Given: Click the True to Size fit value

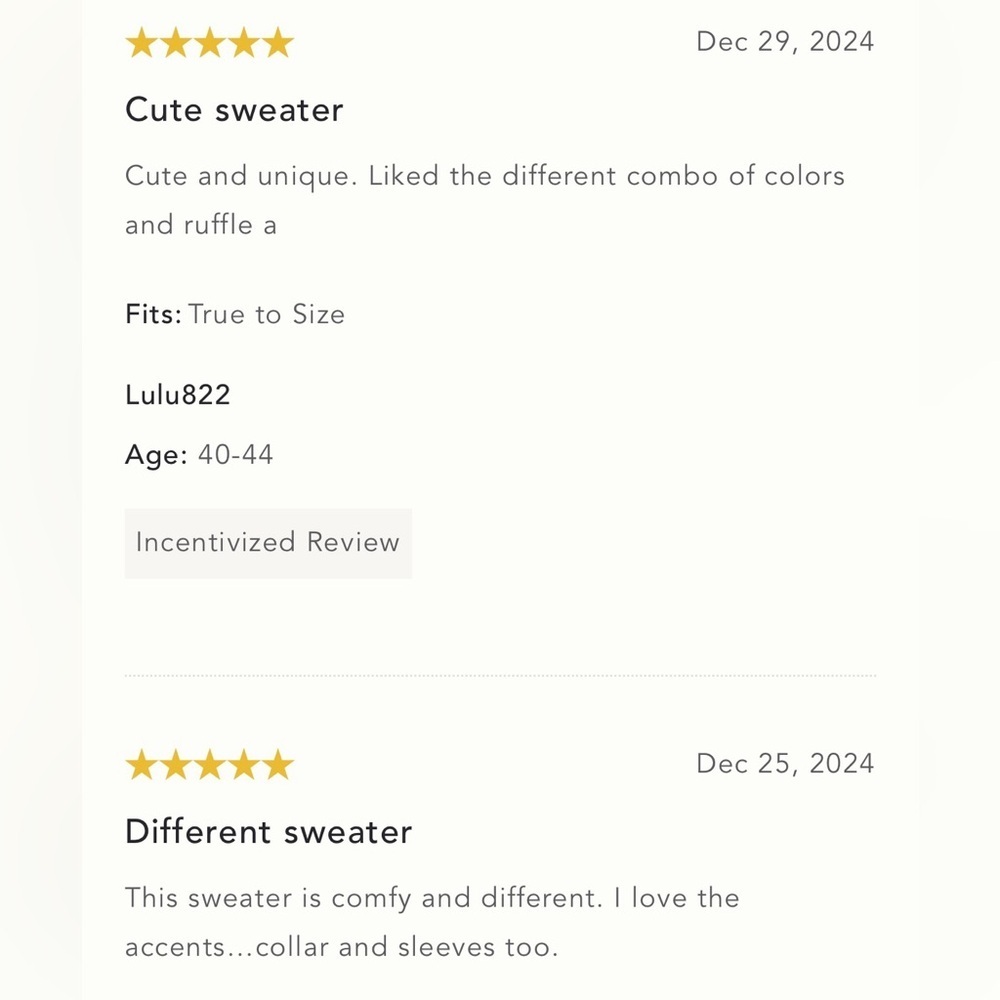Looking at the screenshot, I should (x=267, y=315).
